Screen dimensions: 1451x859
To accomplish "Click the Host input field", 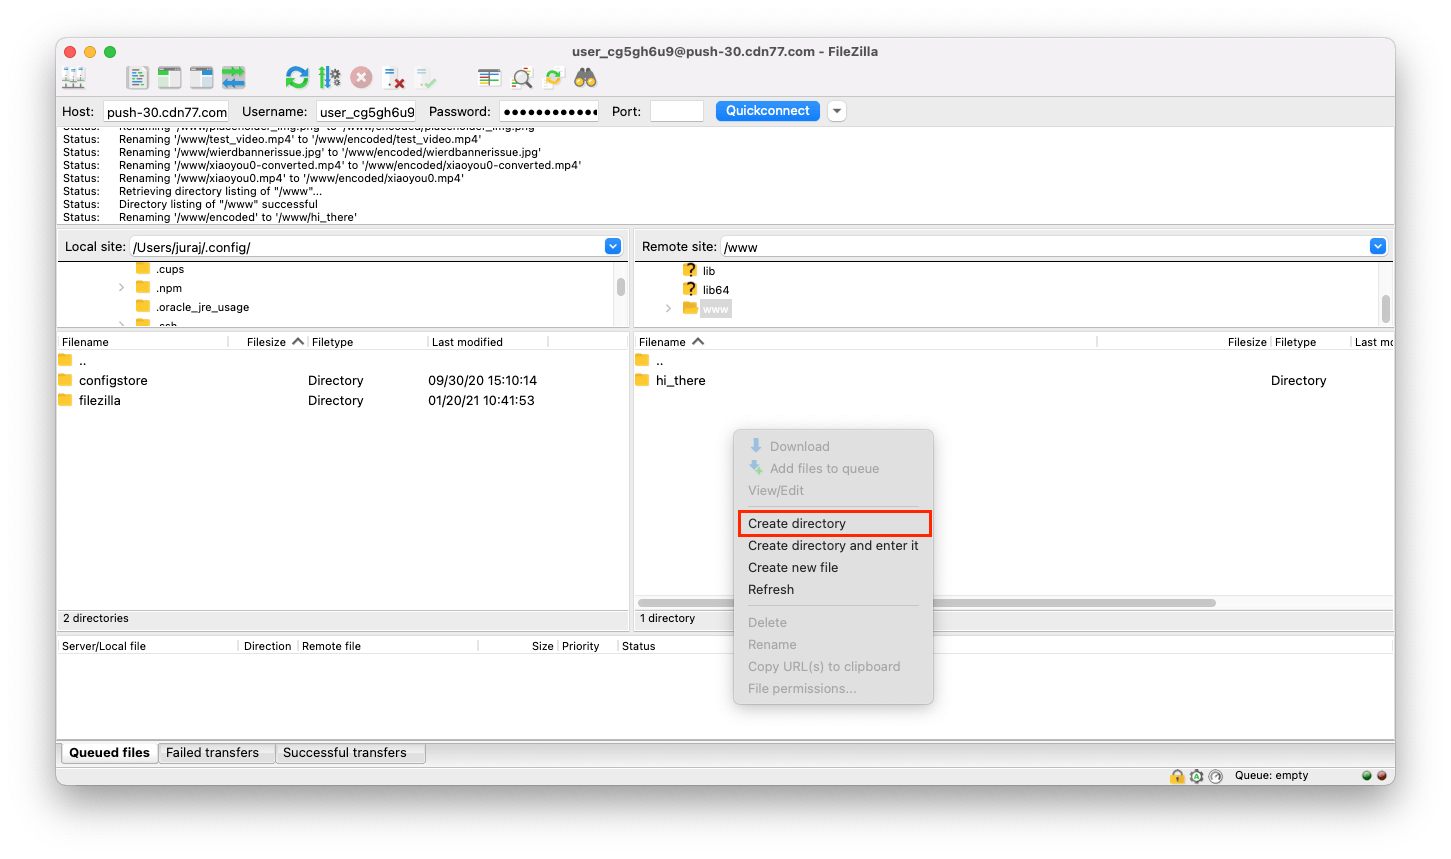I will tap(166, 112).
